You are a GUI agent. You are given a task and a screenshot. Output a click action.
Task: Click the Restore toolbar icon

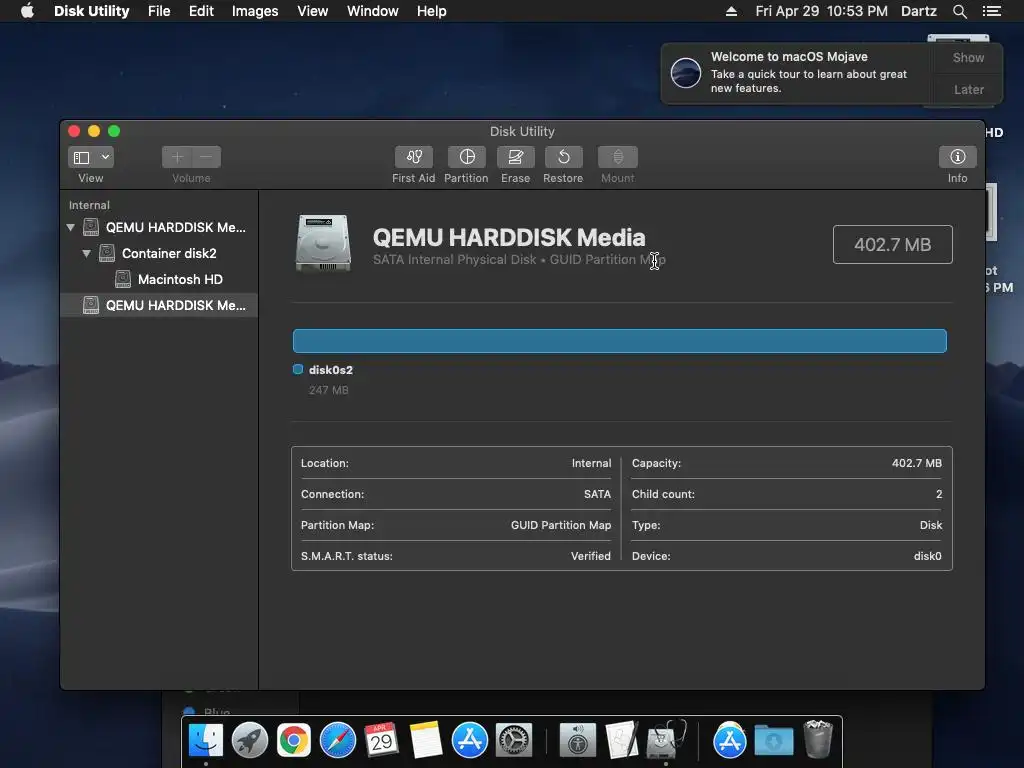point(563,157)
